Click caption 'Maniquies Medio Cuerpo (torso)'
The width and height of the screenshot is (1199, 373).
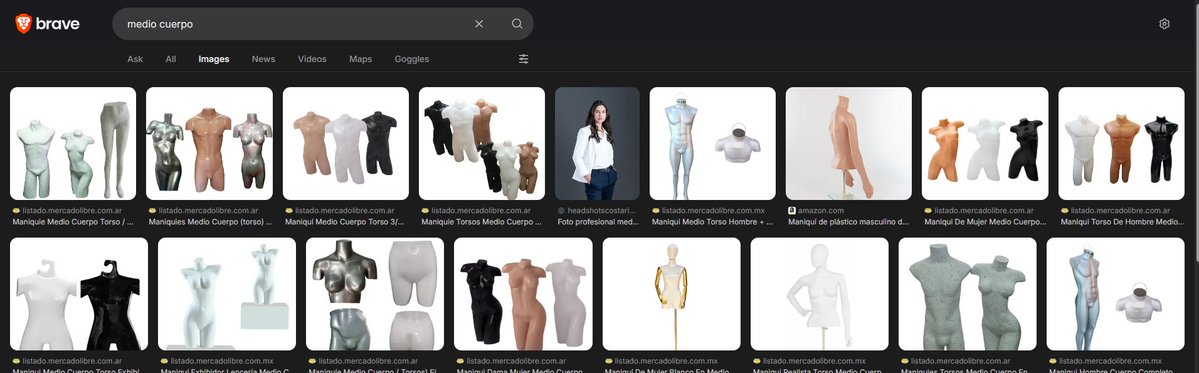[210, 222]
